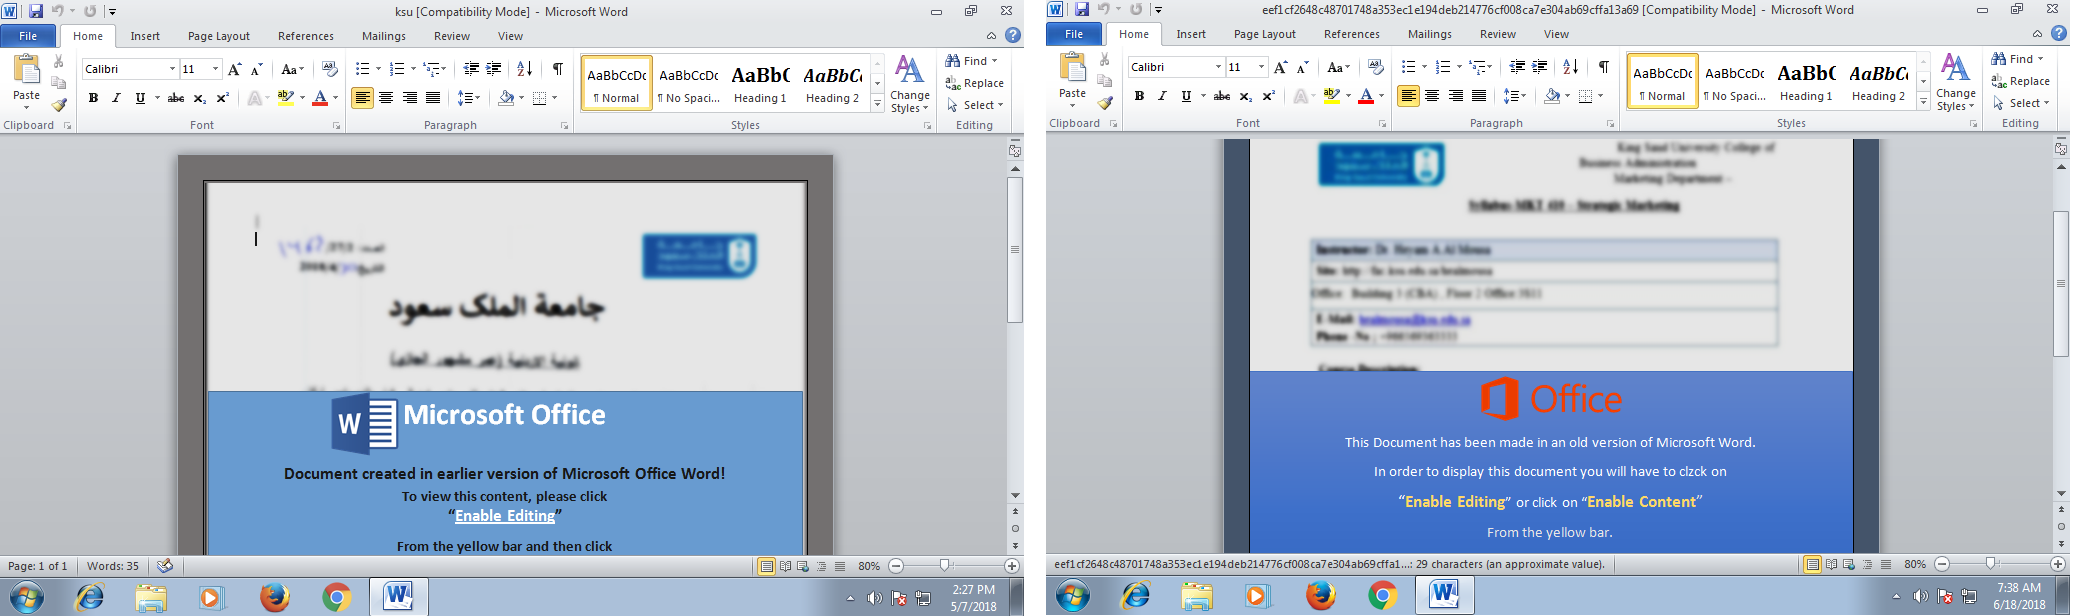Open Borders dropdown in left window

(555, 98)
